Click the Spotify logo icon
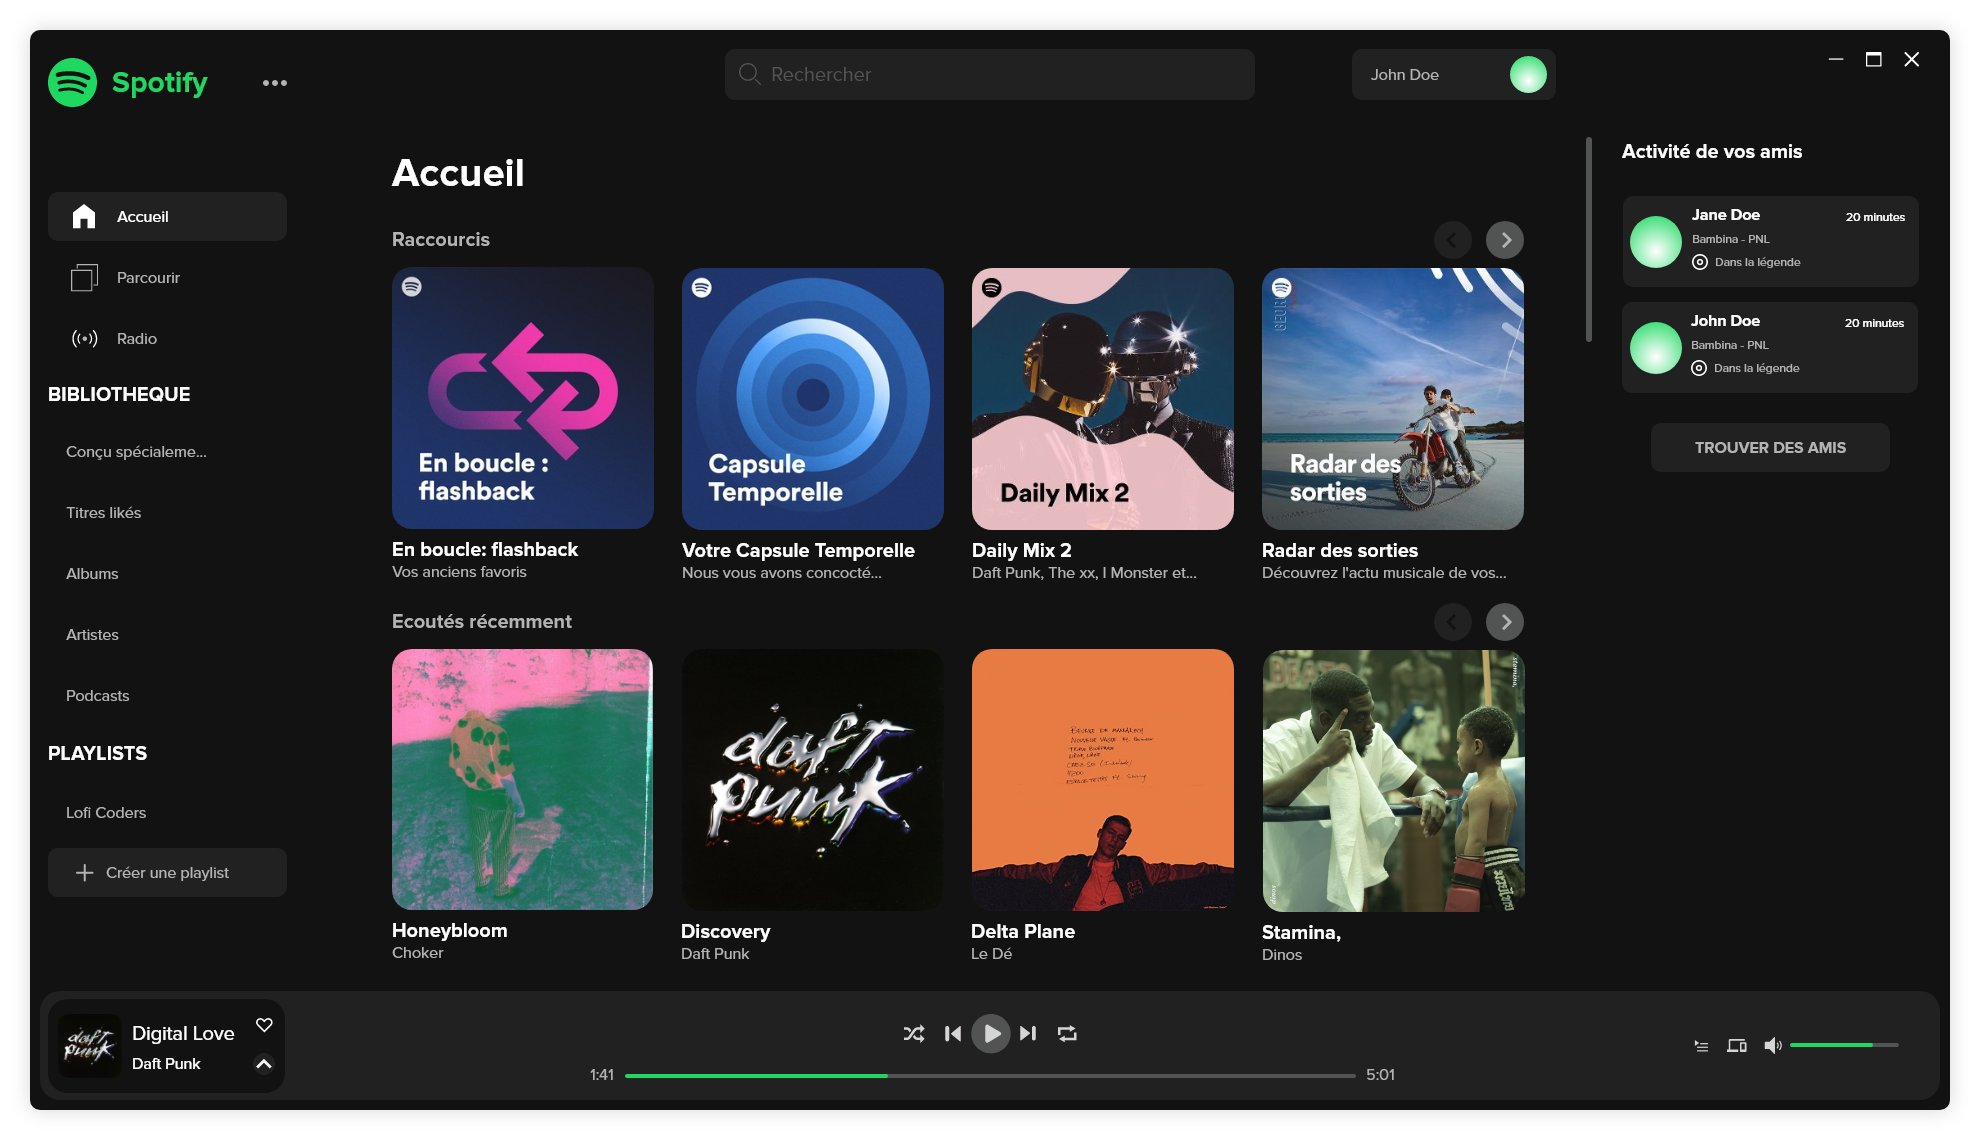Viewport: 1980px width, 1140px height. point(73,82)
